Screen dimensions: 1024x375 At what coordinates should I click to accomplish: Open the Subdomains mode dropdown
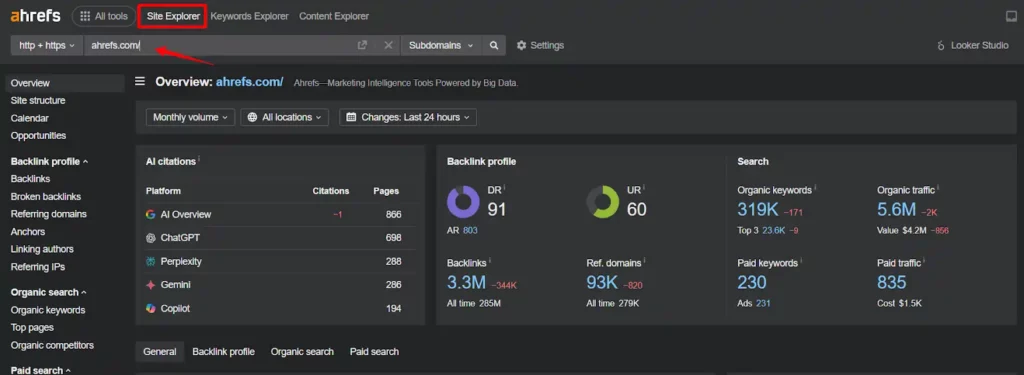[441, 45]
